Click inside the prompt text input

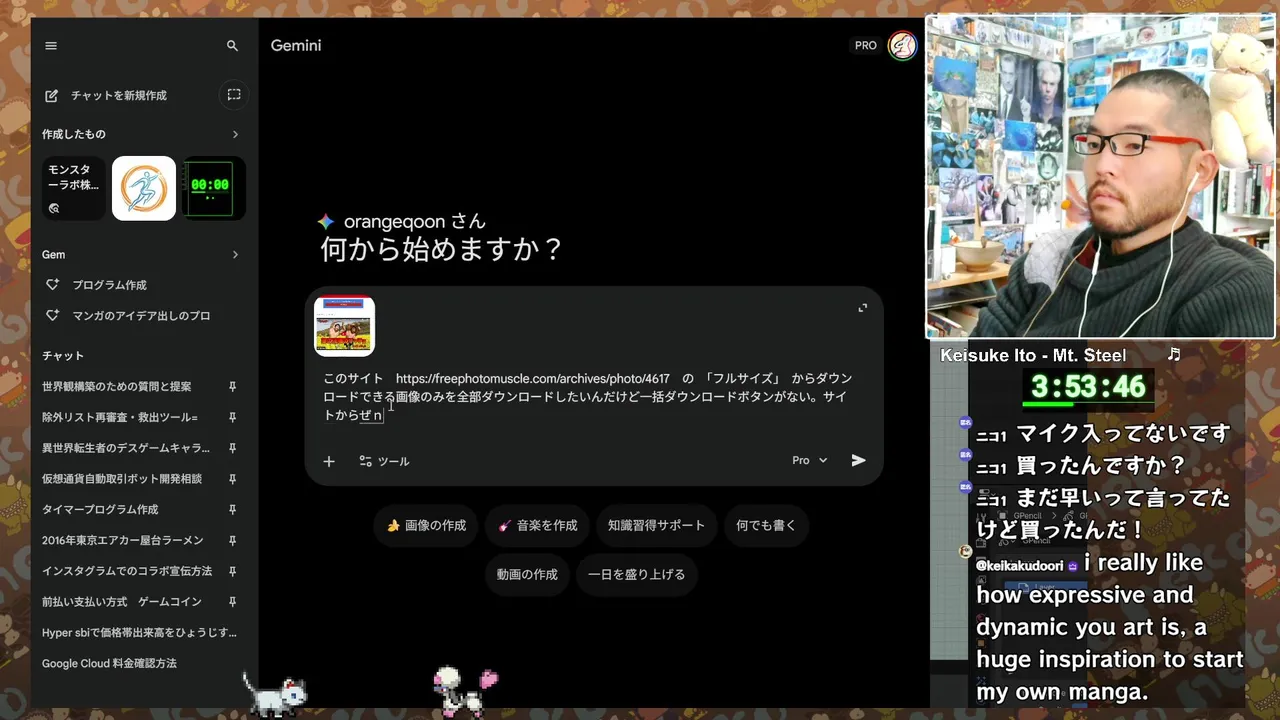tap(590, 396)
